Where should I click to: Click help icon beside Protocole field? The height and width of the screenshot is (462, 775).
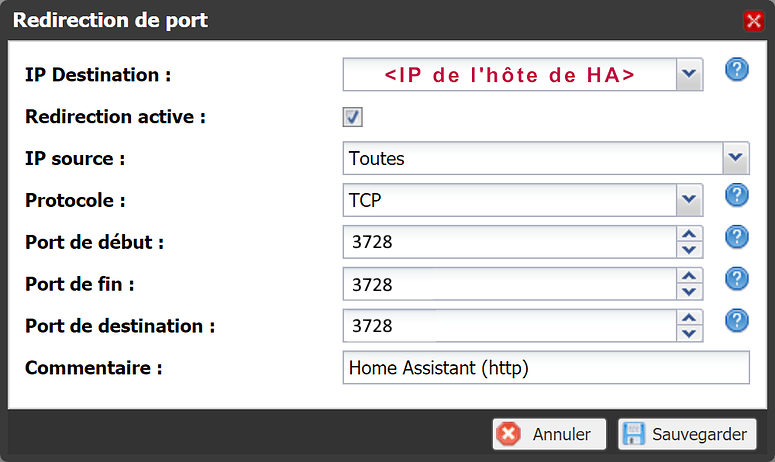(737, 196)
